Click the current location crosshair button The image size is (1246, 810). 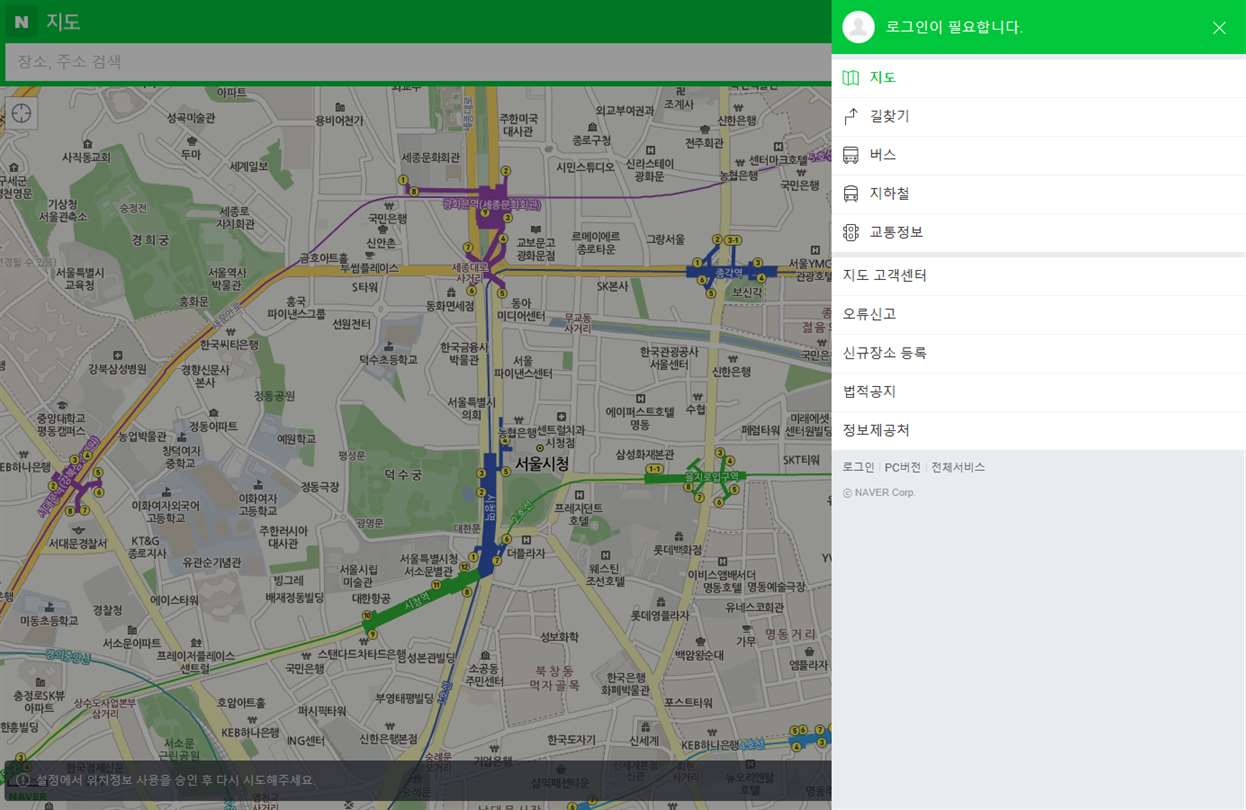21,113
